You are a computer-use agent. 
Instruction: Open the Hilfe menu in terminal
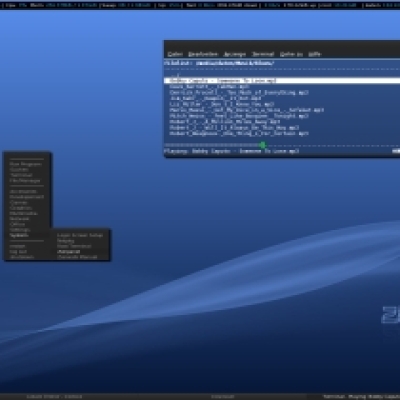[314, 54]
